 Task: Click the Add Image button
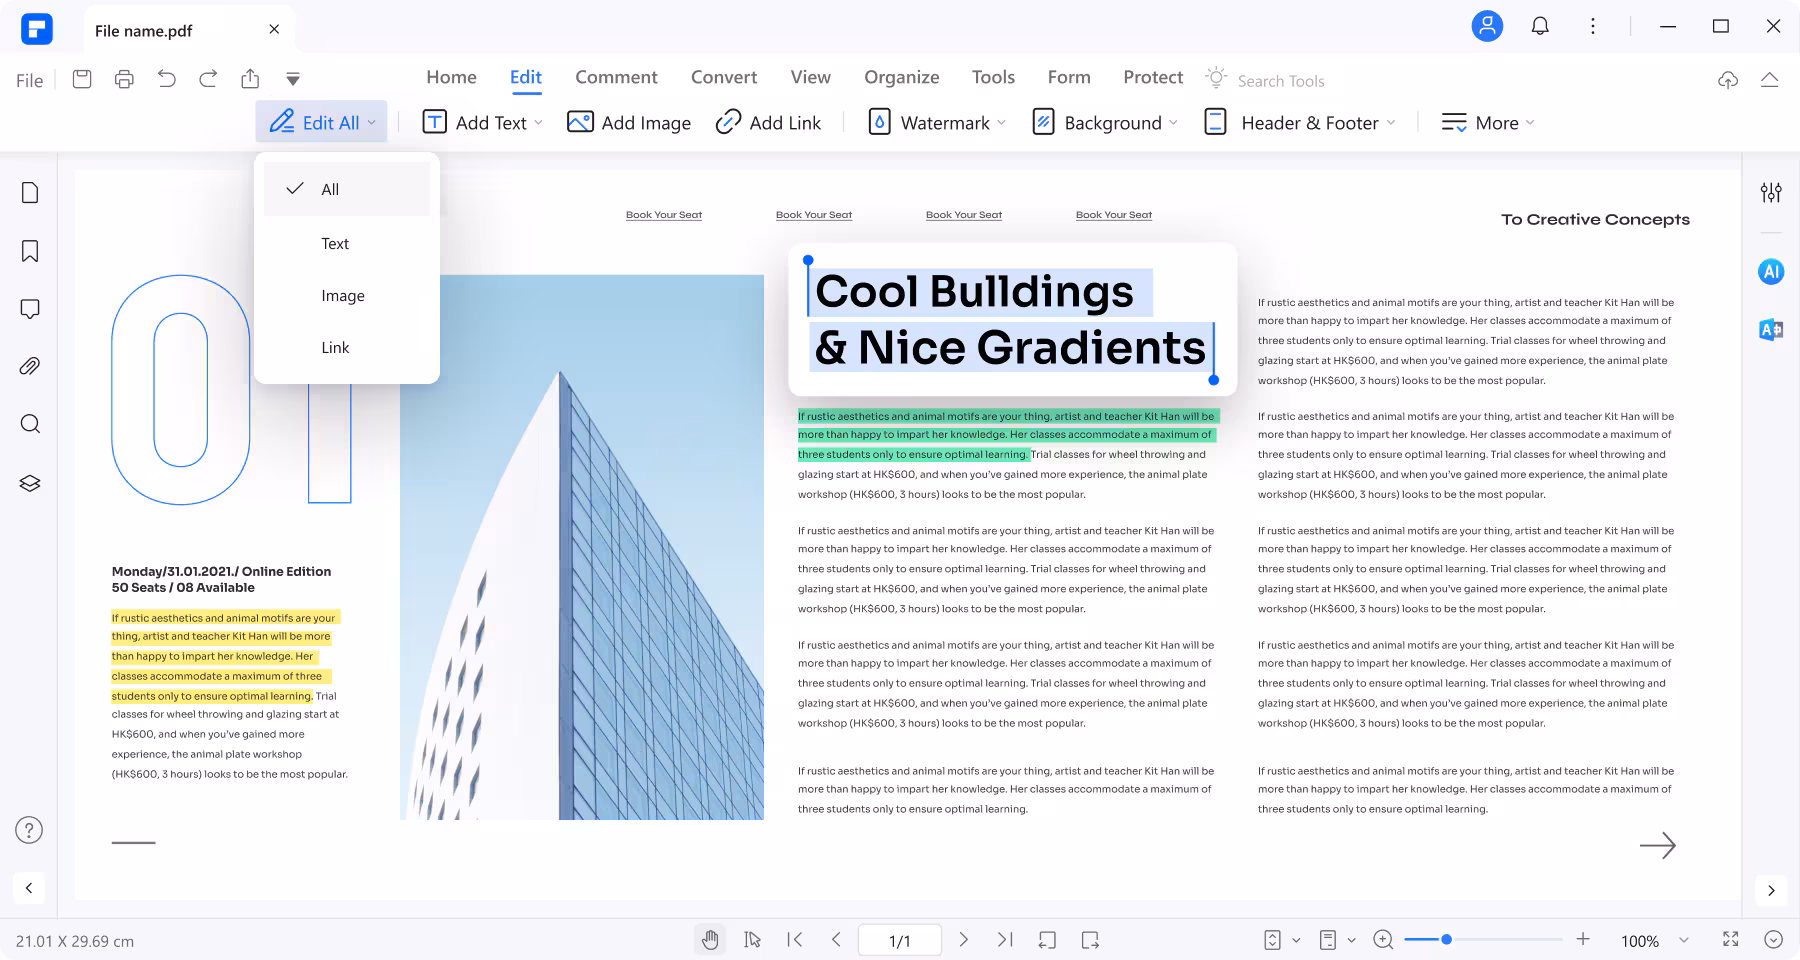coord(629,123)
